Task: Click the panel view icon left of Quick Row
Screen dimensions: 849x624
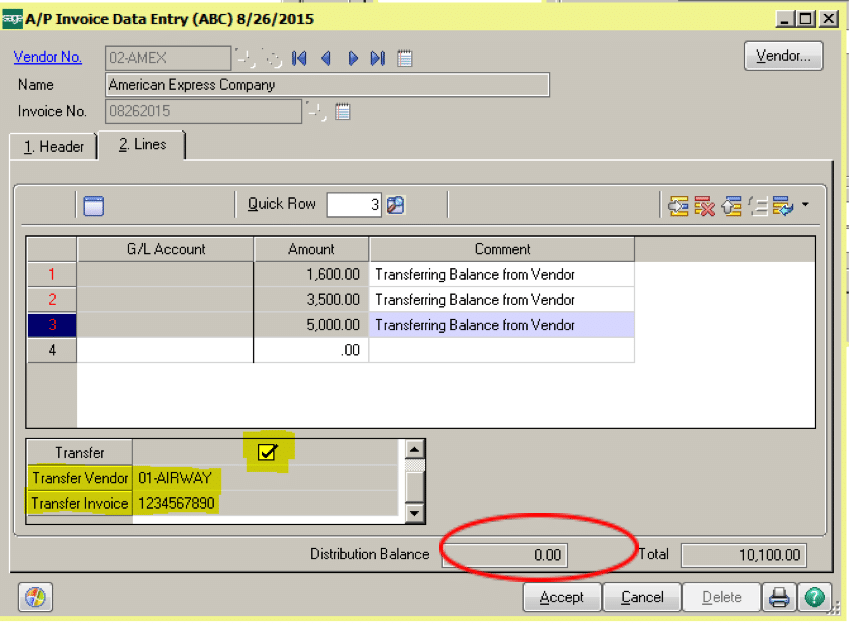Action: click(94, 206)
